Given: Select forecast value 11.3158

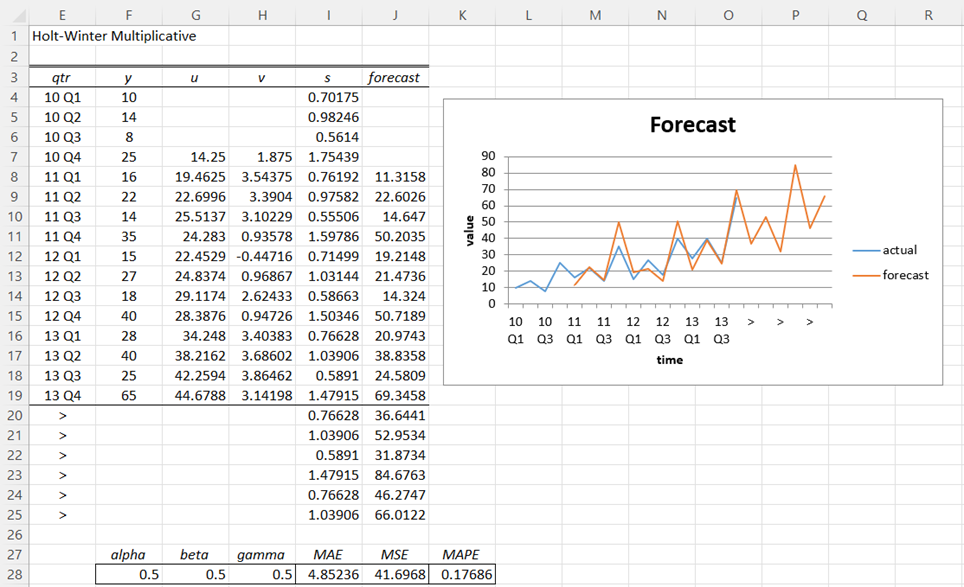Looking at the screenshot, I should coord(395,176).
